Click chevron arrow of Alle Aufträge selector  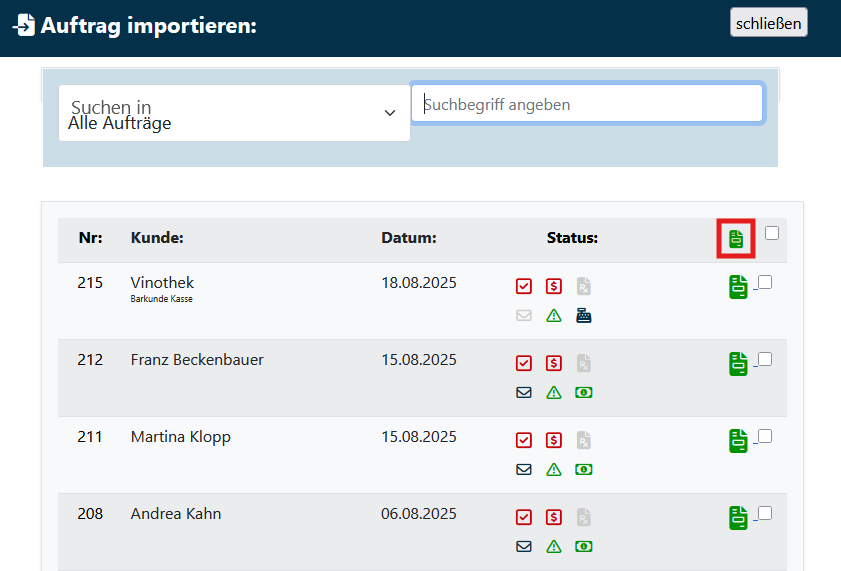point(390,113)
